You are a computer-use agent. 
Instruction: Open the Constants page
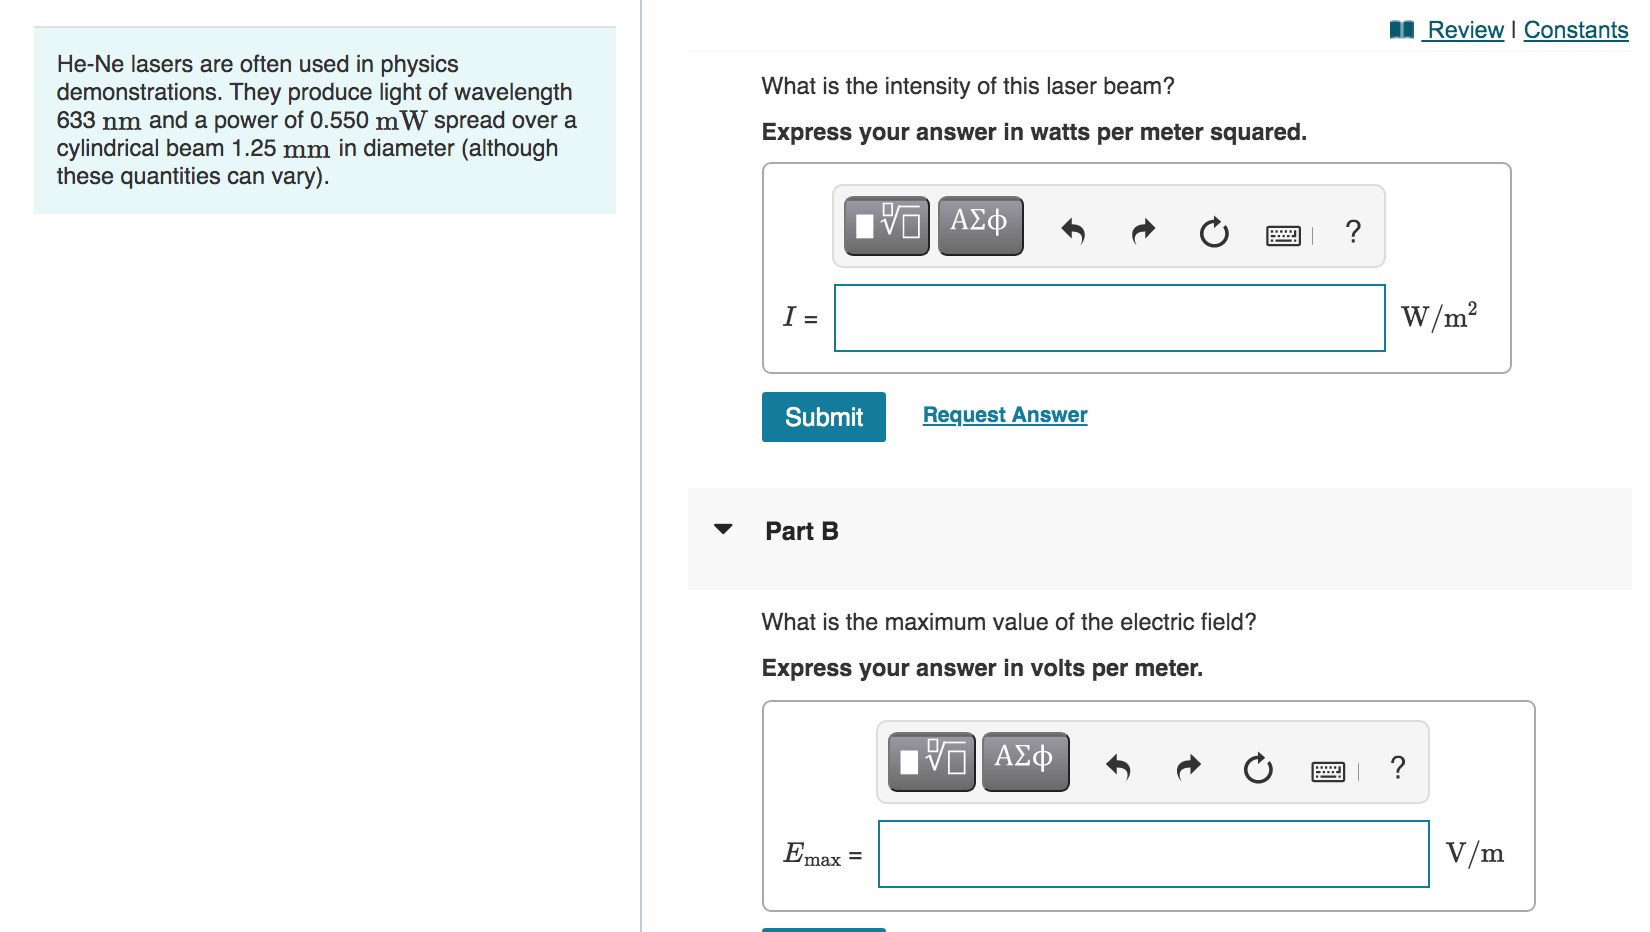coord(1575,29)
